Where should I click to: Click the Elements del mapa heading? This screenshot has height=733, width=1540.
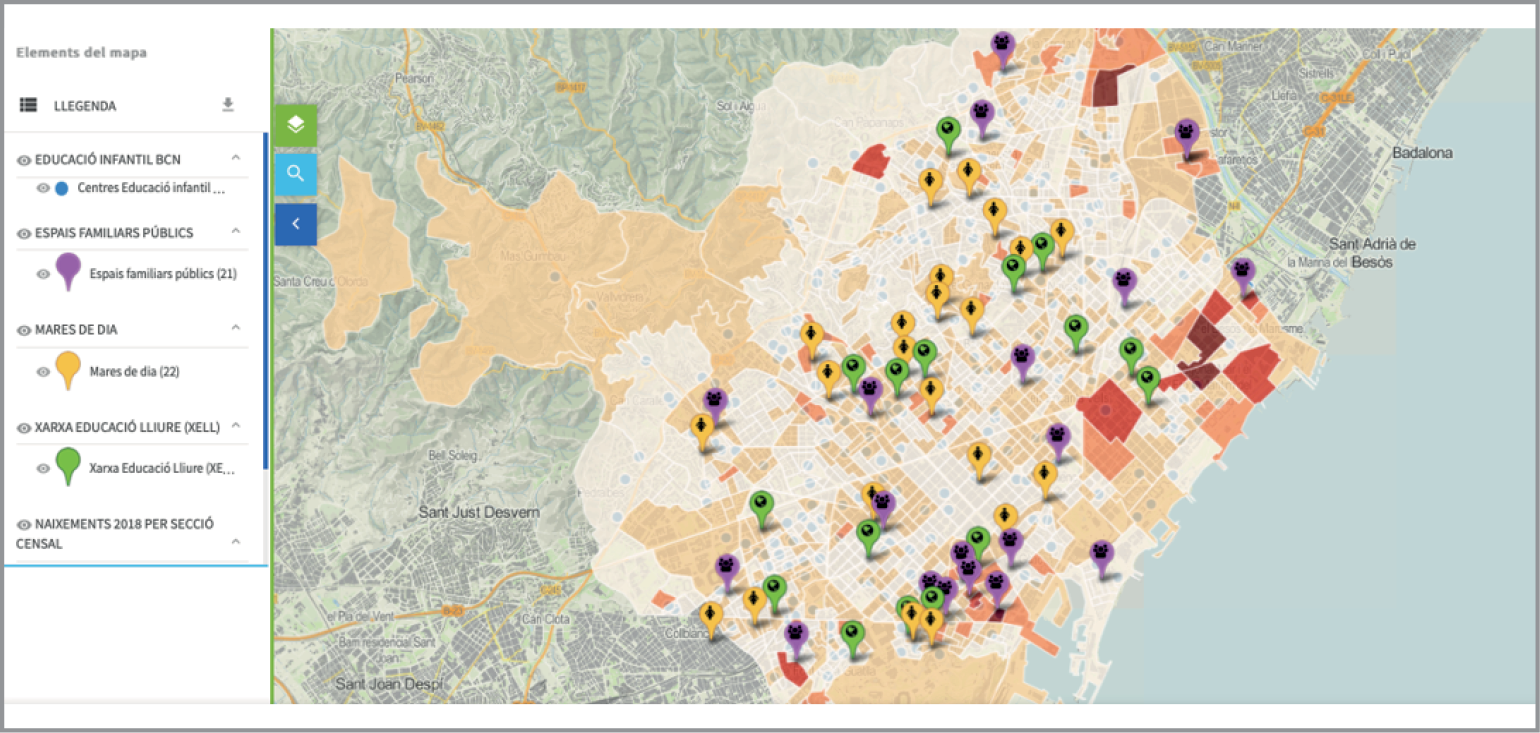[x=81, y=52]
